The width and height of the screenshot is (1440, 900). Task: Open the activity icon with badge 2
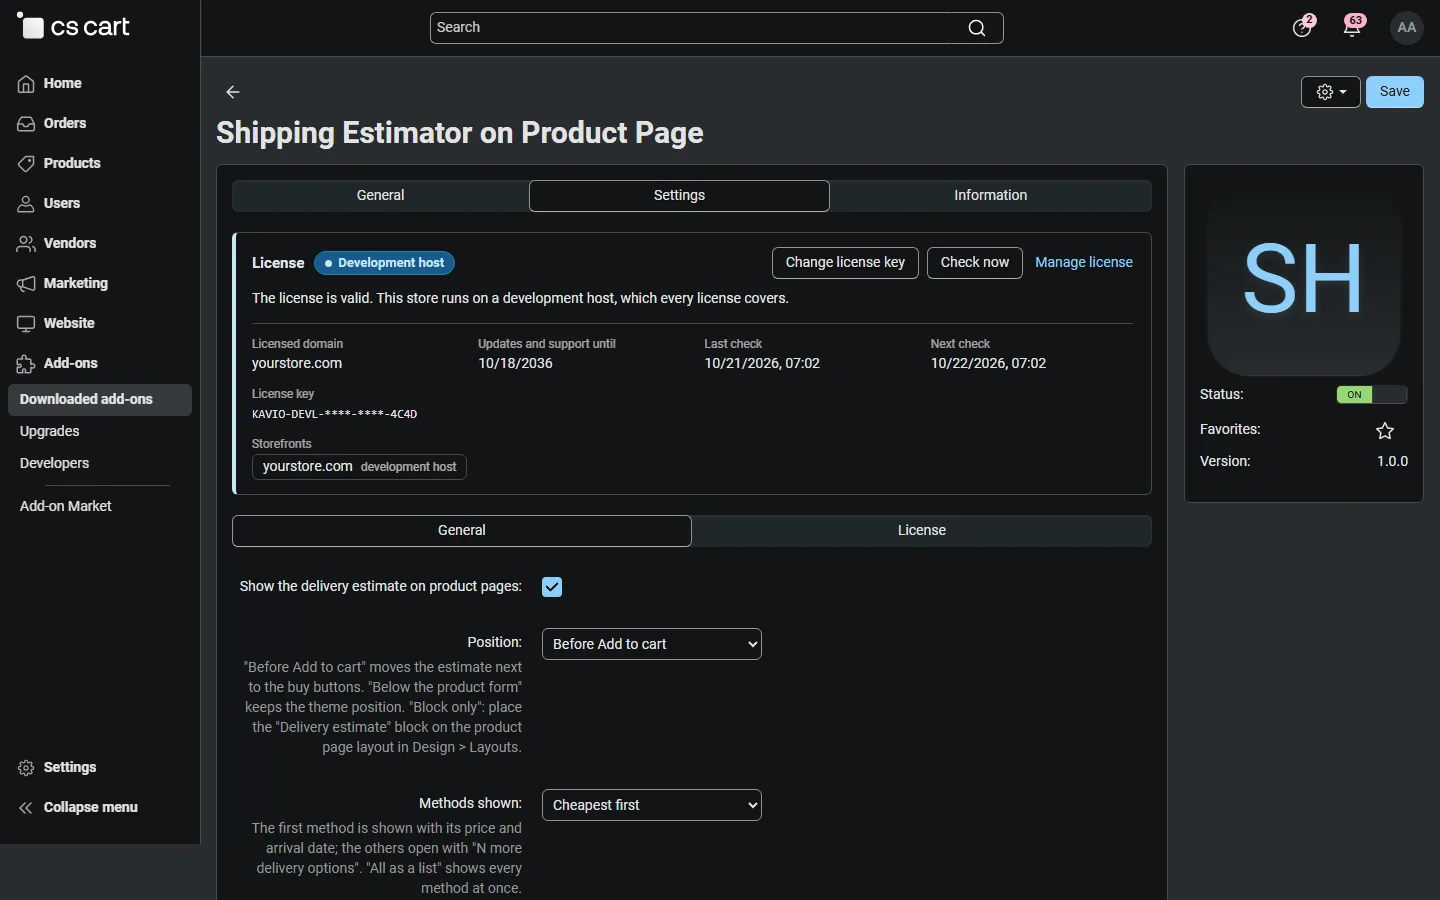(x=1303, y=27)
